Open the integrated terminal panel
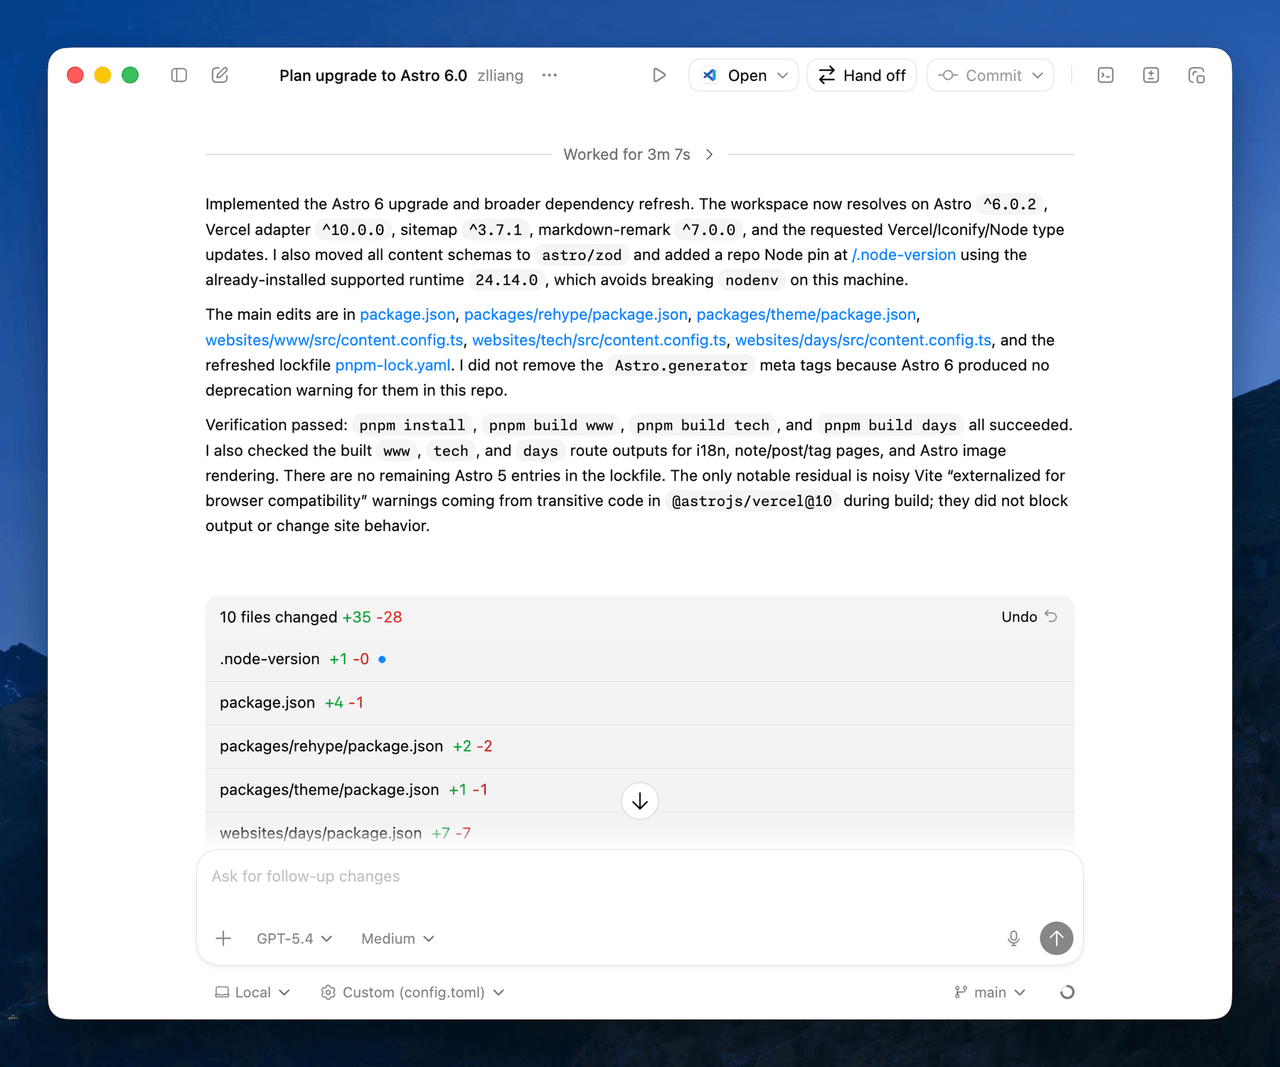 pos(1105,75)
